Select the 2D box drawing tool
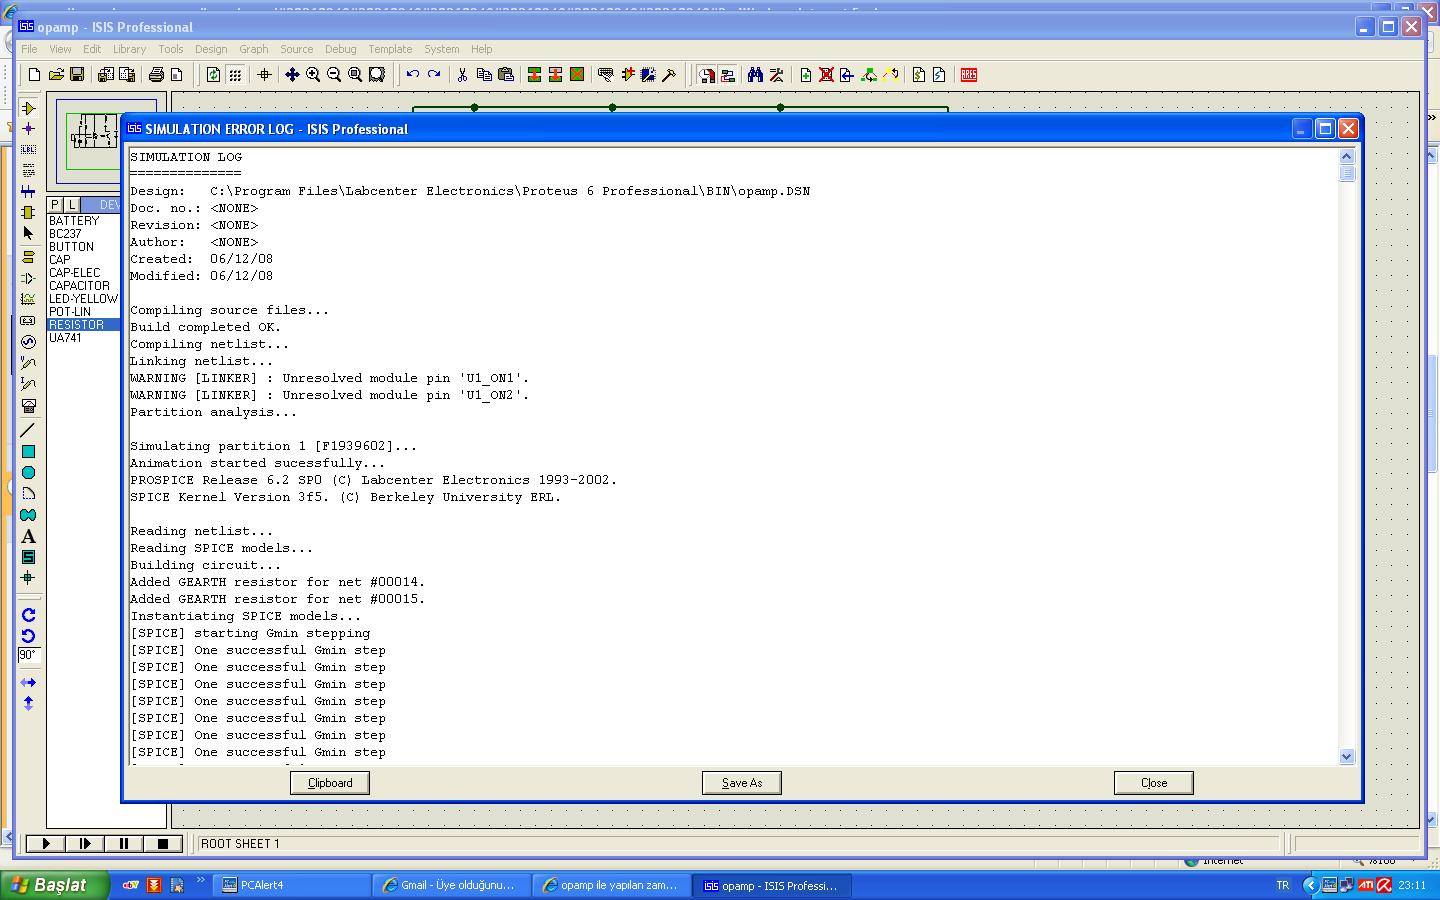The image size is (1440, 900). pos(28,452)
